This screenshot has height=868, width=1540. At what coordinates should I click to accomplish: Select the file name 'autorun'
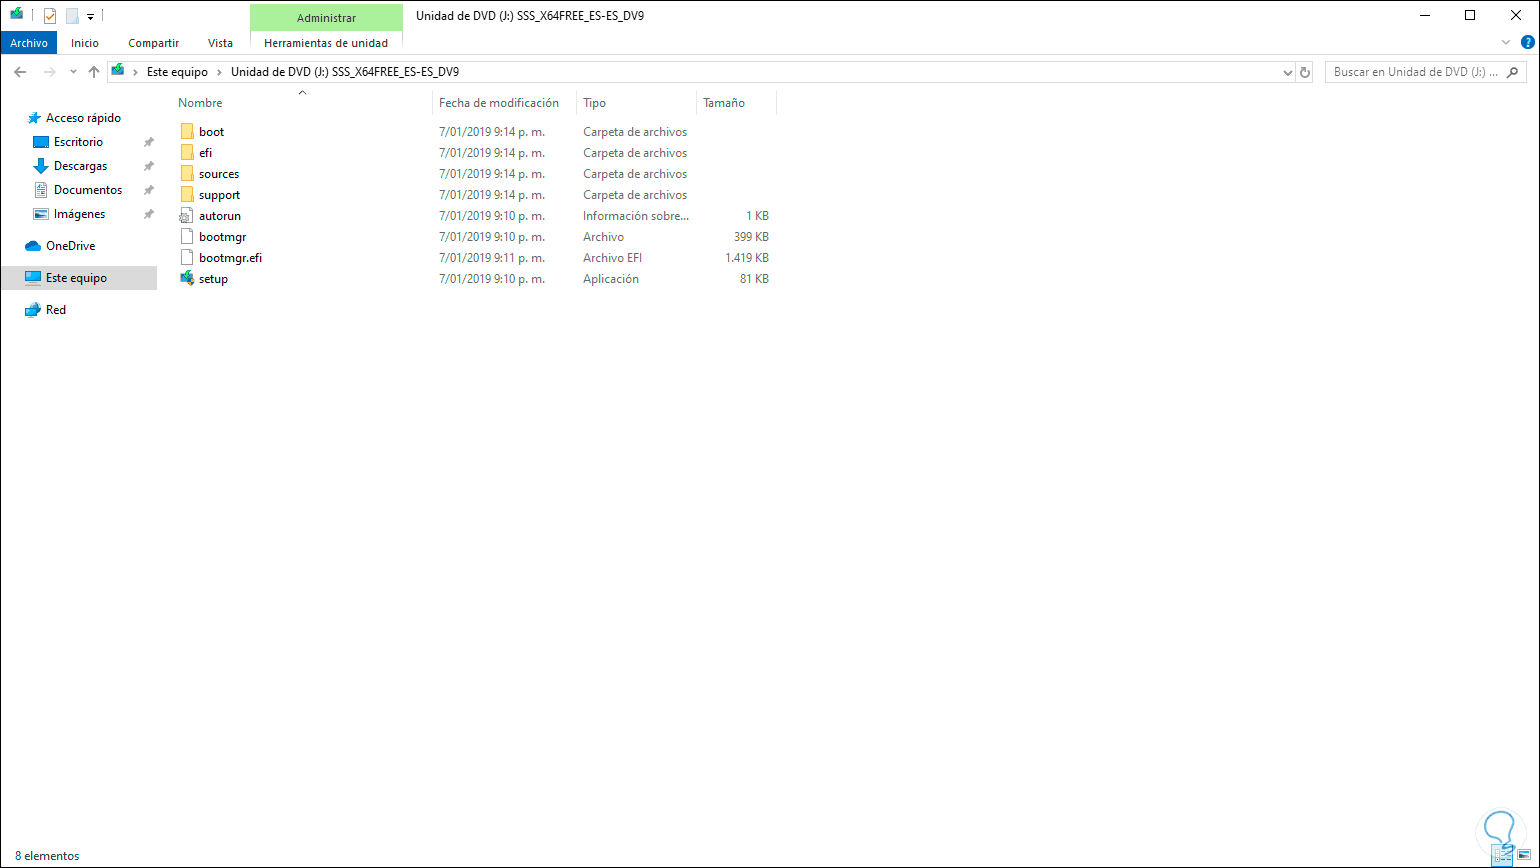[x=220, y=216]
